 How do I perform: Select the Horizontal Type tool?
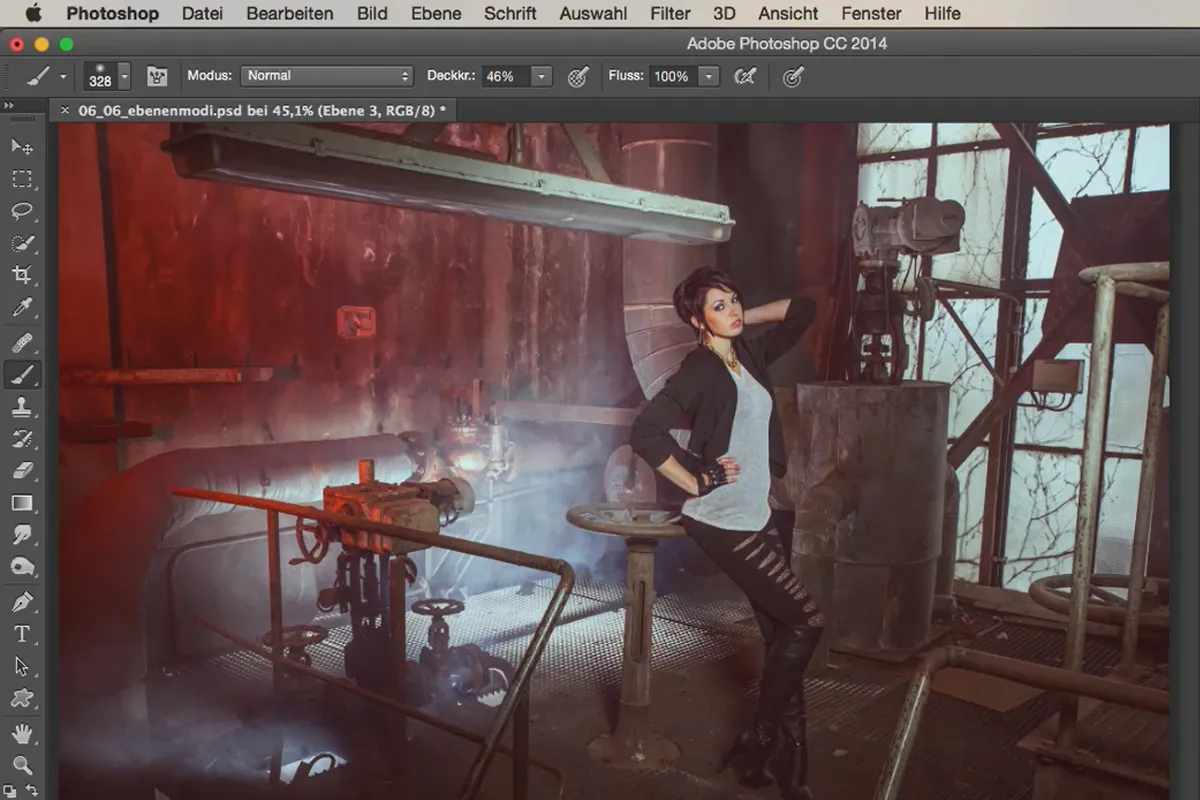point(21,634)
